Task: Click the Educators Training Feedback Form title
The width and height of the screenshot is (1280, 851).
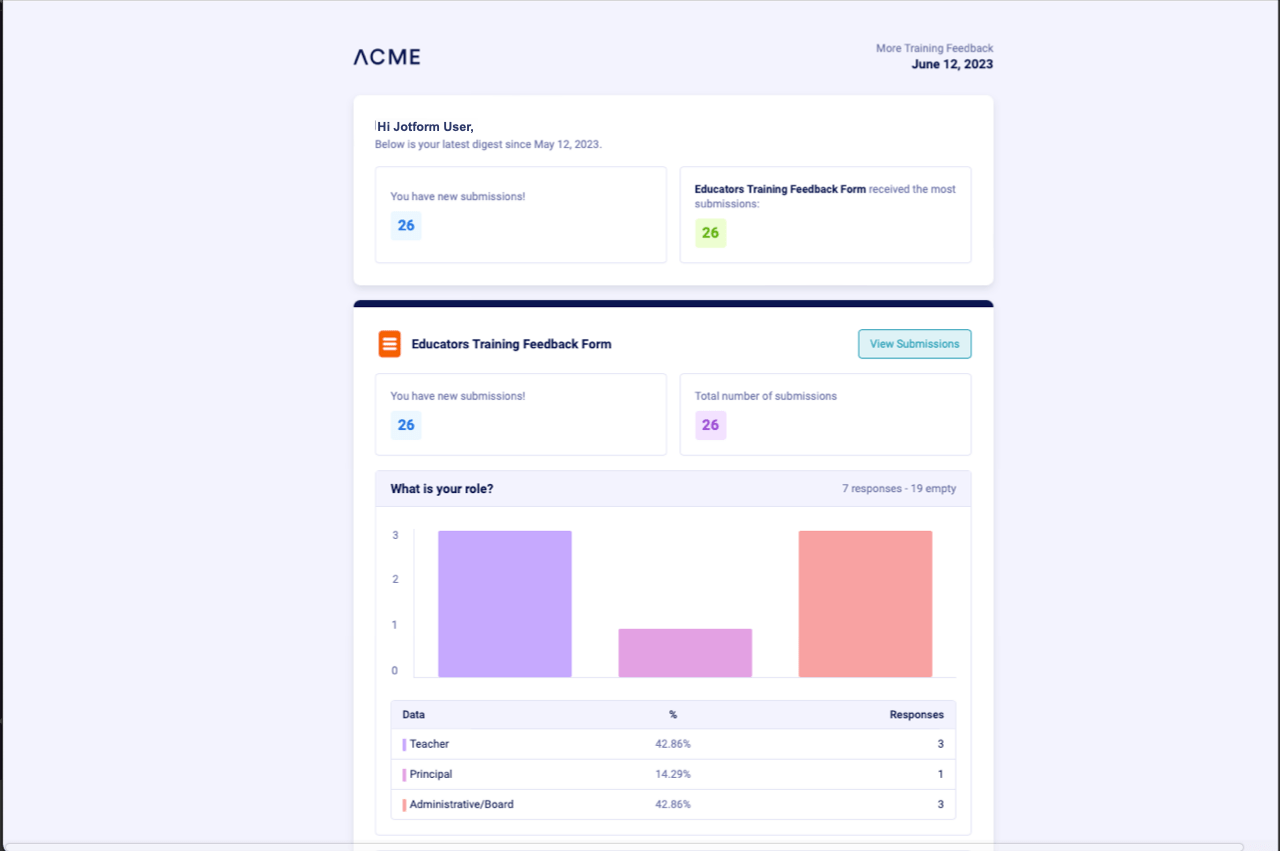Action: click(x=511, y=344)
